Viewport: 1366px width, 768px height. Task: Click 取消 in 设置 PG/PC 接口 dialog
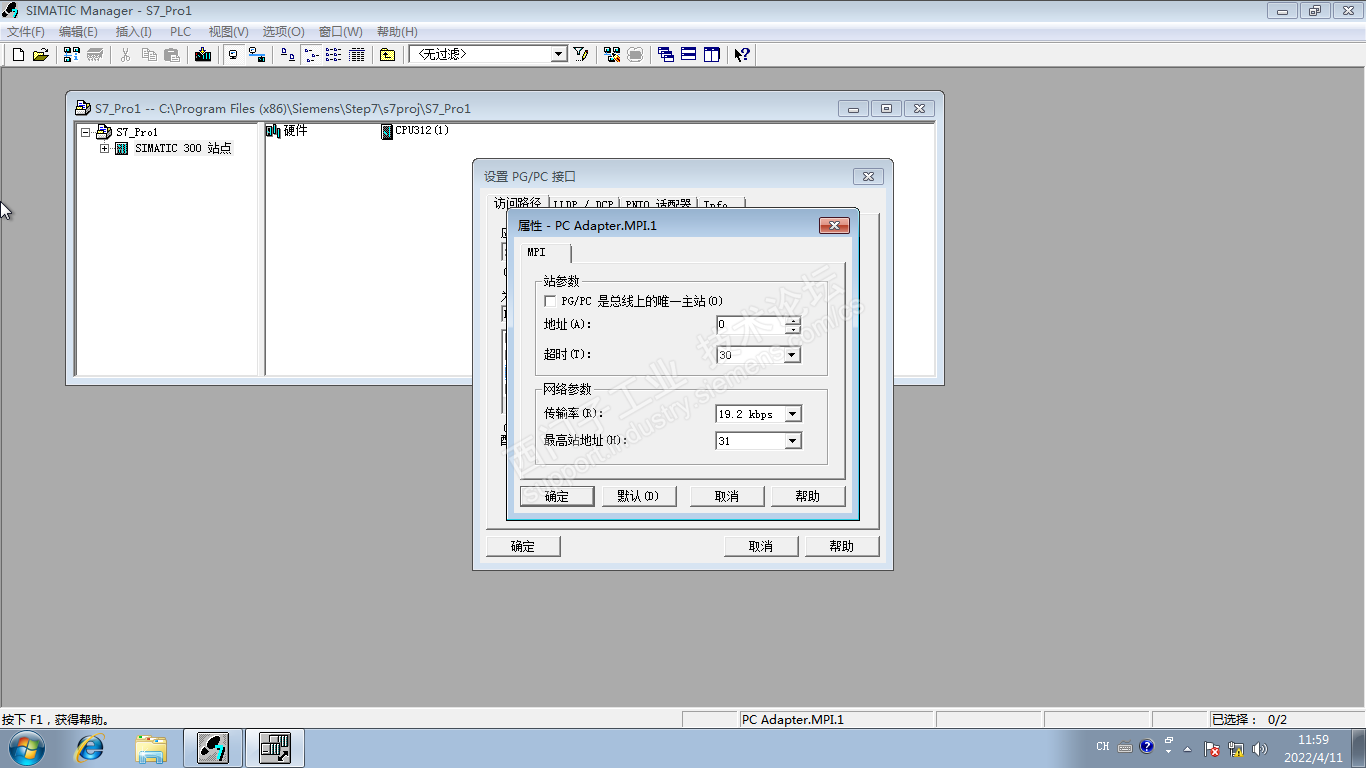pyautogui.click(x=761, y=546)
